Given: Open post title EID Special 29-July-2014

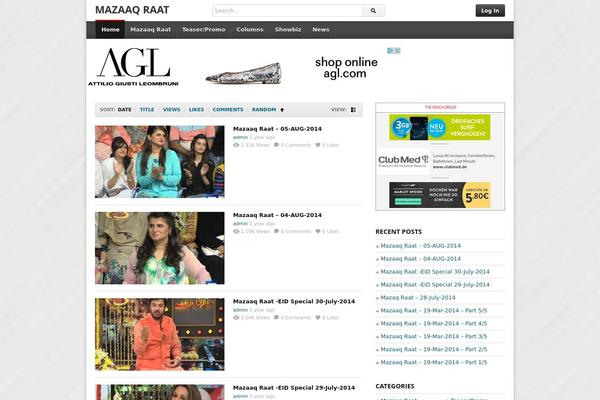Looking at the screenshot, I should (x=294, y=388).
